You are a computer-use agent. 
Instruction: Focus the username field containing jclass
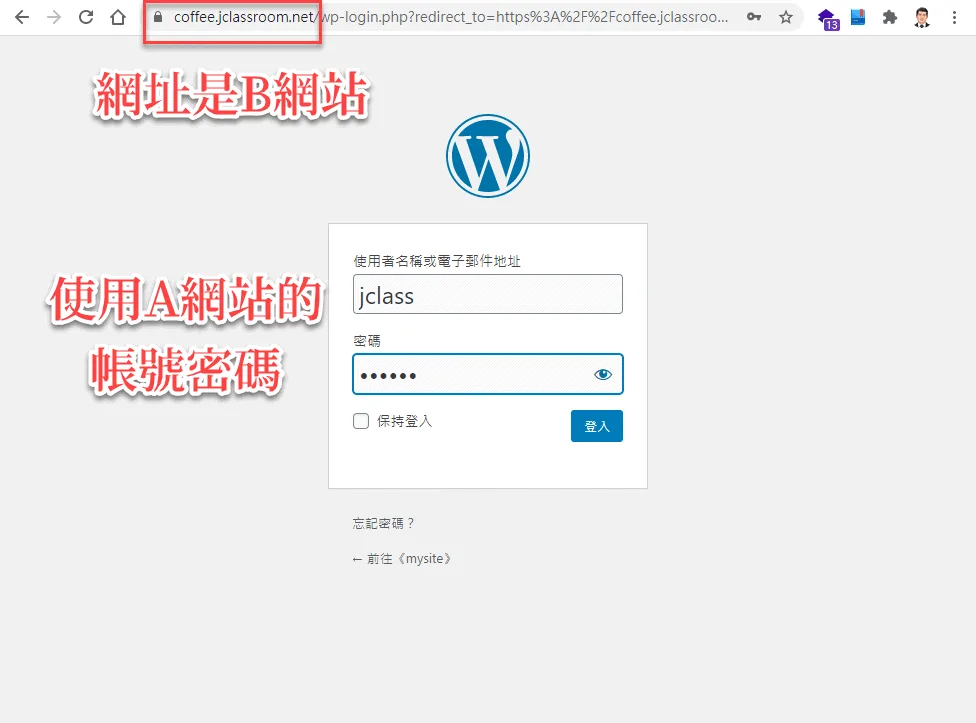(487, 294)
